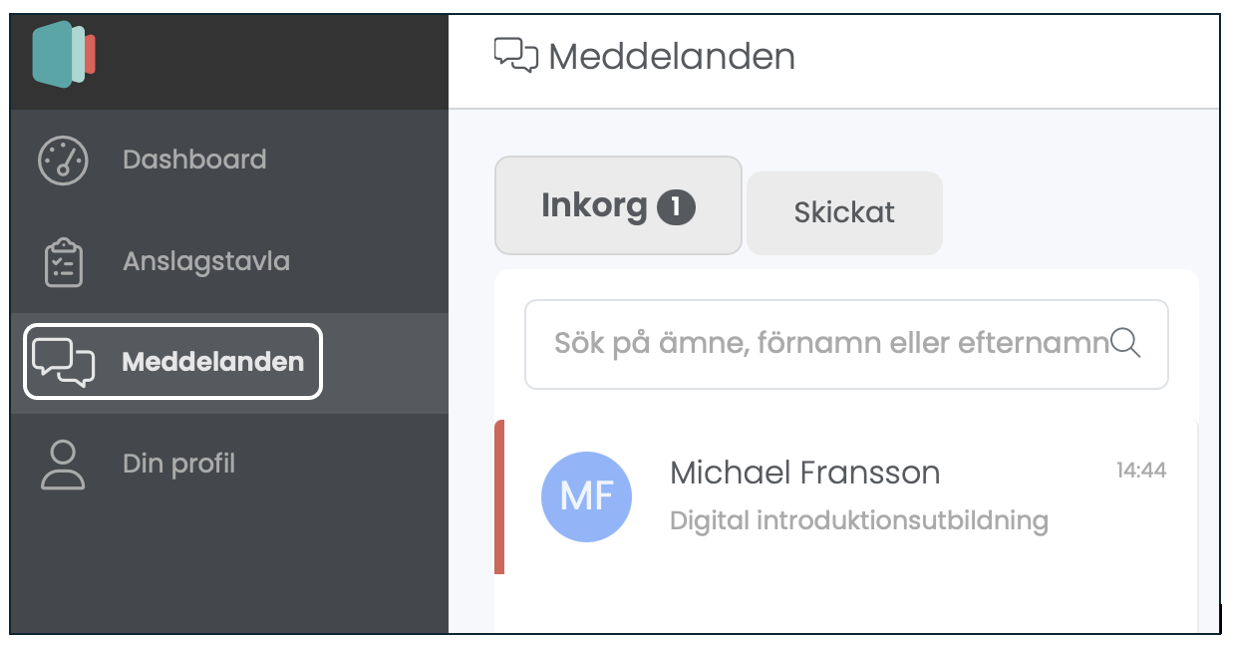Screen dimensions: 1238x646
Task: Click the chat icon beside Meddelanden header
Action: 516,55
